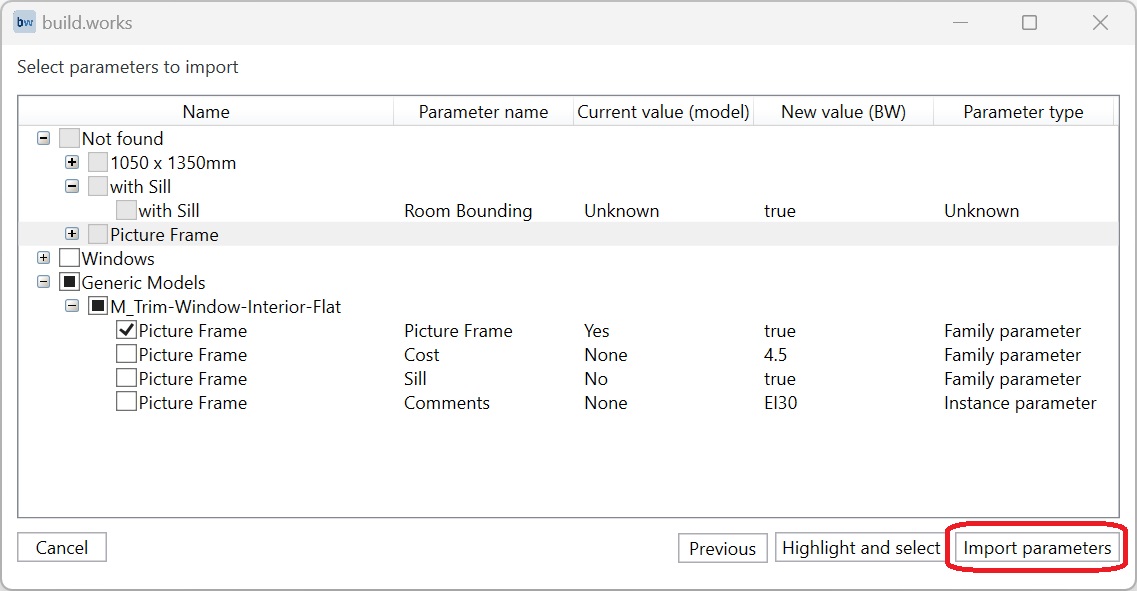Enable the Cost family parameter checkbox
The height and width of the screenshot is (591, 1137).
pos(124,354)
